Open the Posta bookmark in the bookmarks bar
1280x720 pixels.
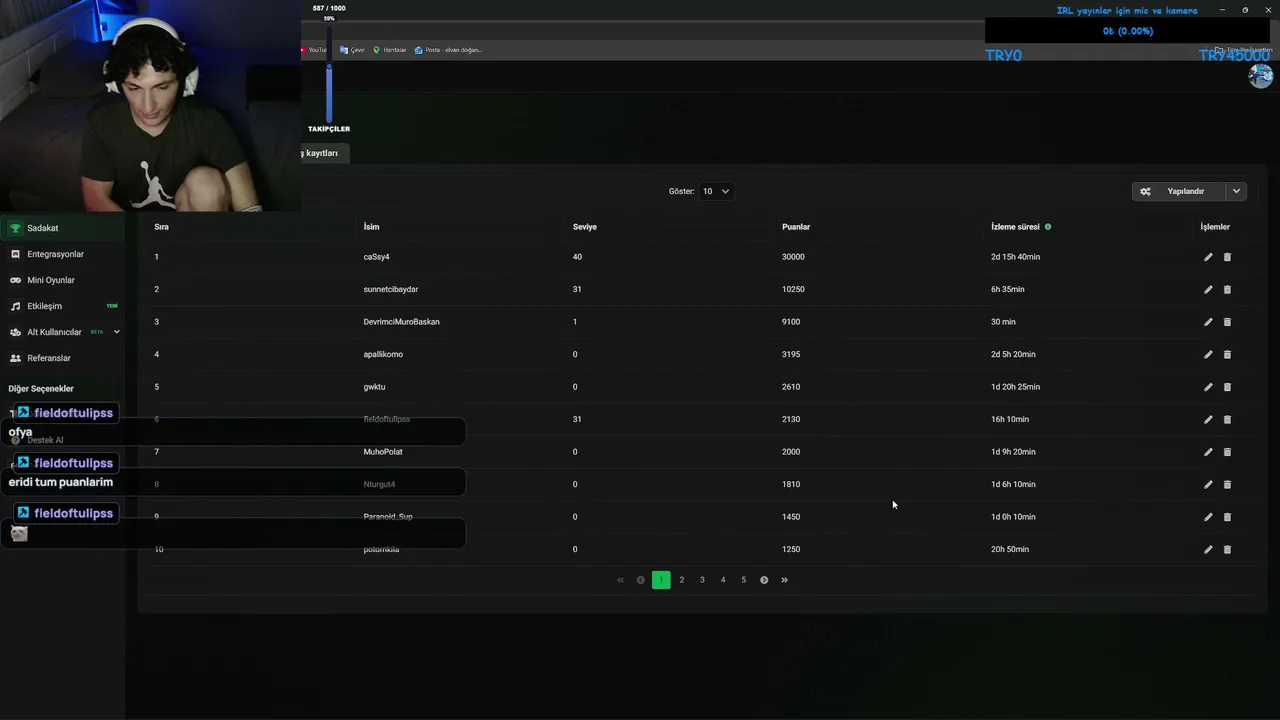point(448,50)
